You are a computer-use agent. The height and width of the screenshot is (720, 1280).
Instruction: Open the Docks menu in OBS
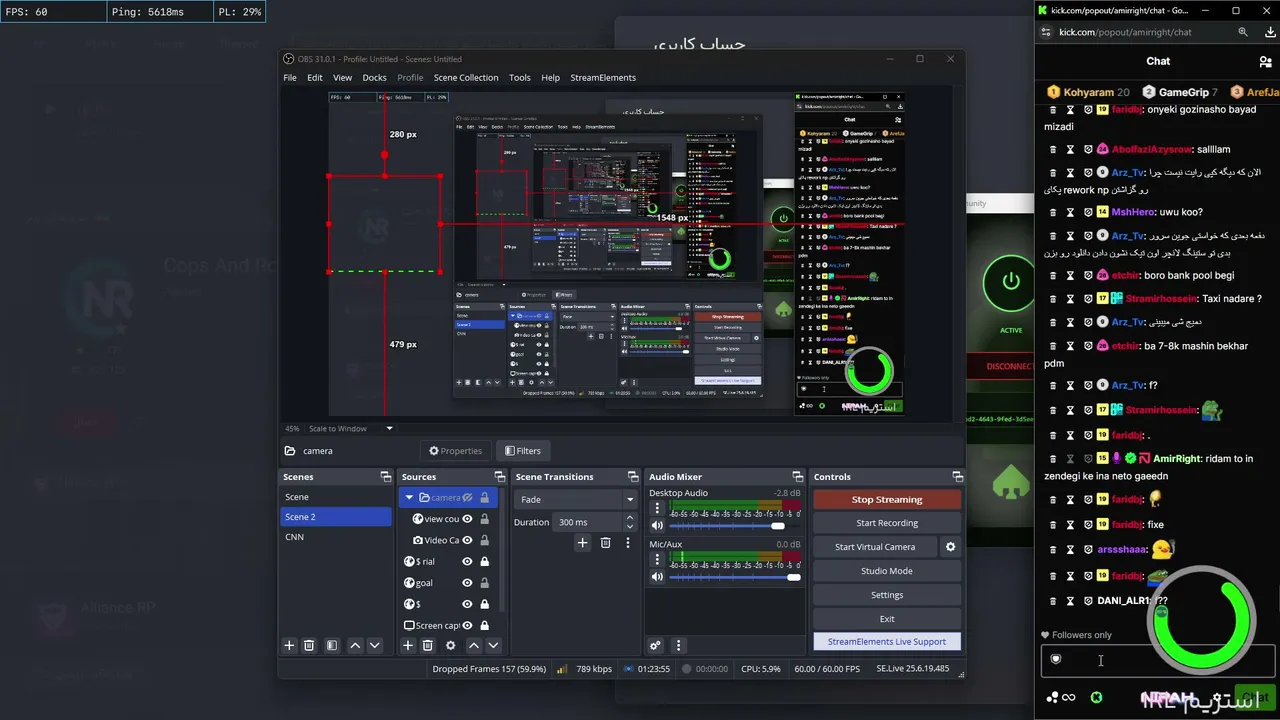tap(374, 78)
